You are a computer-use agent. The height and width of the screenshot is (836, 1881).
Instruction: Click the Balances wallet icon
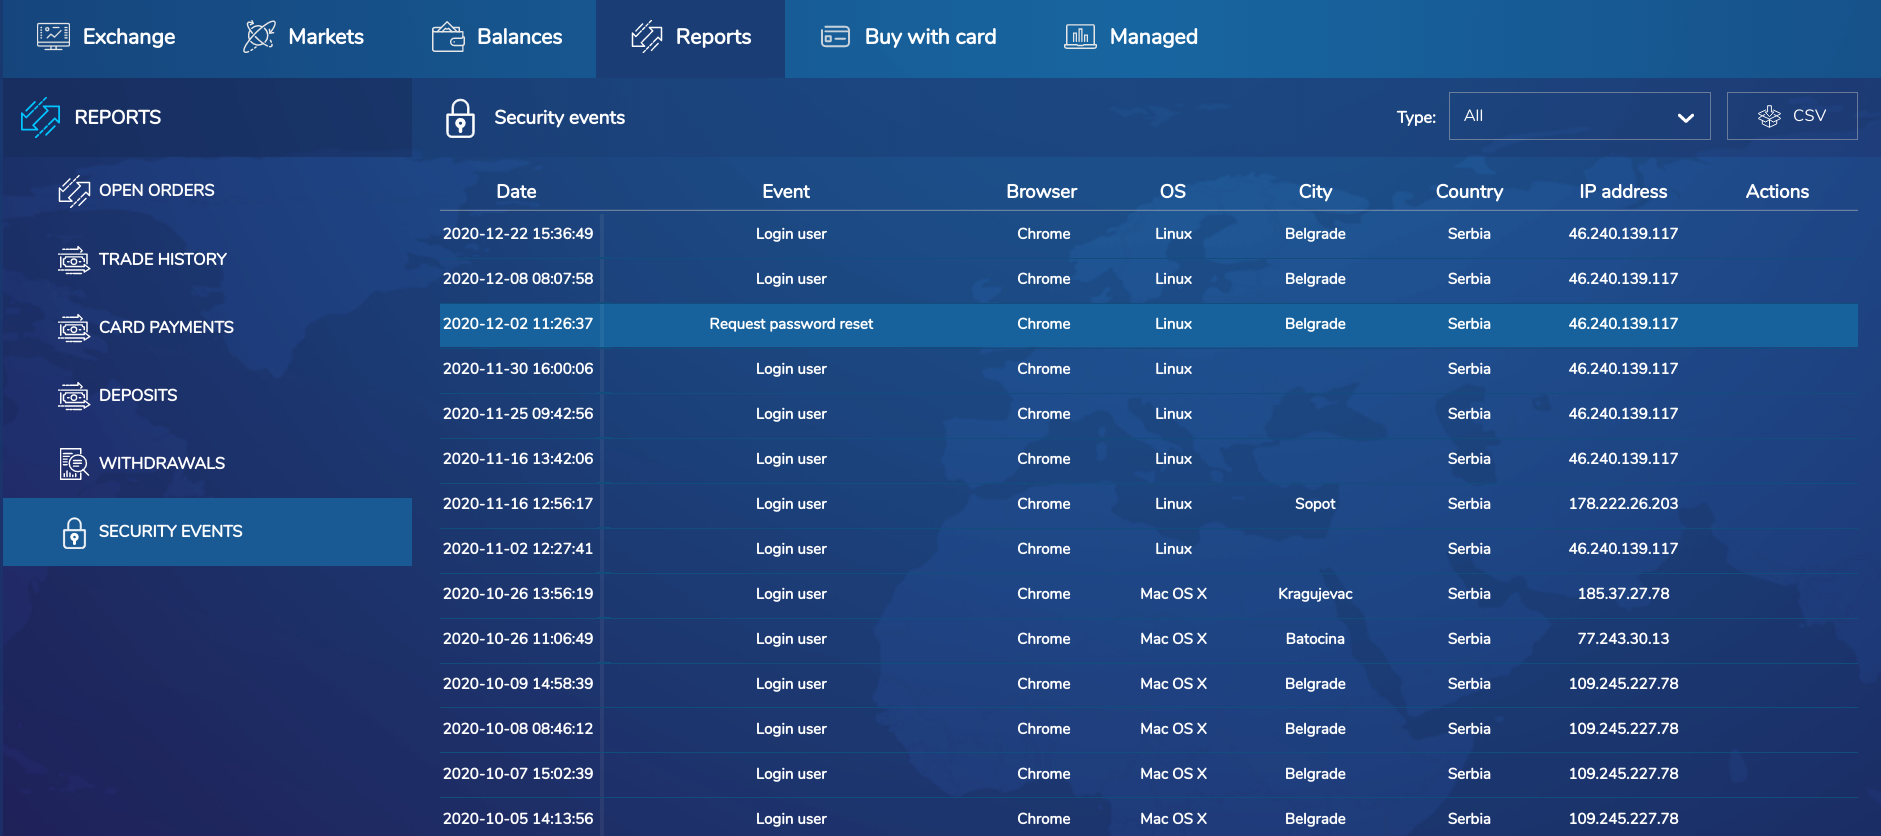click(448, 37)
